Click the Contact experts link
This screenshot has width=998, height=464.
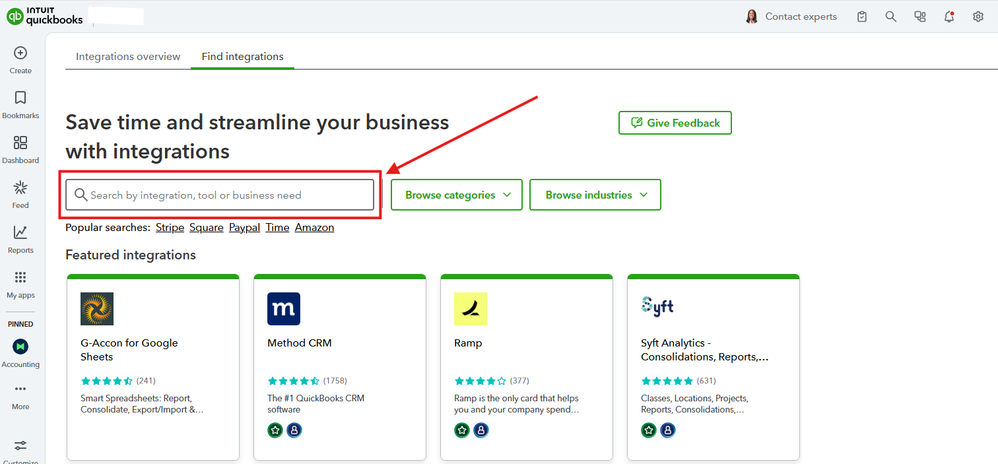click(x=801, y=17)
